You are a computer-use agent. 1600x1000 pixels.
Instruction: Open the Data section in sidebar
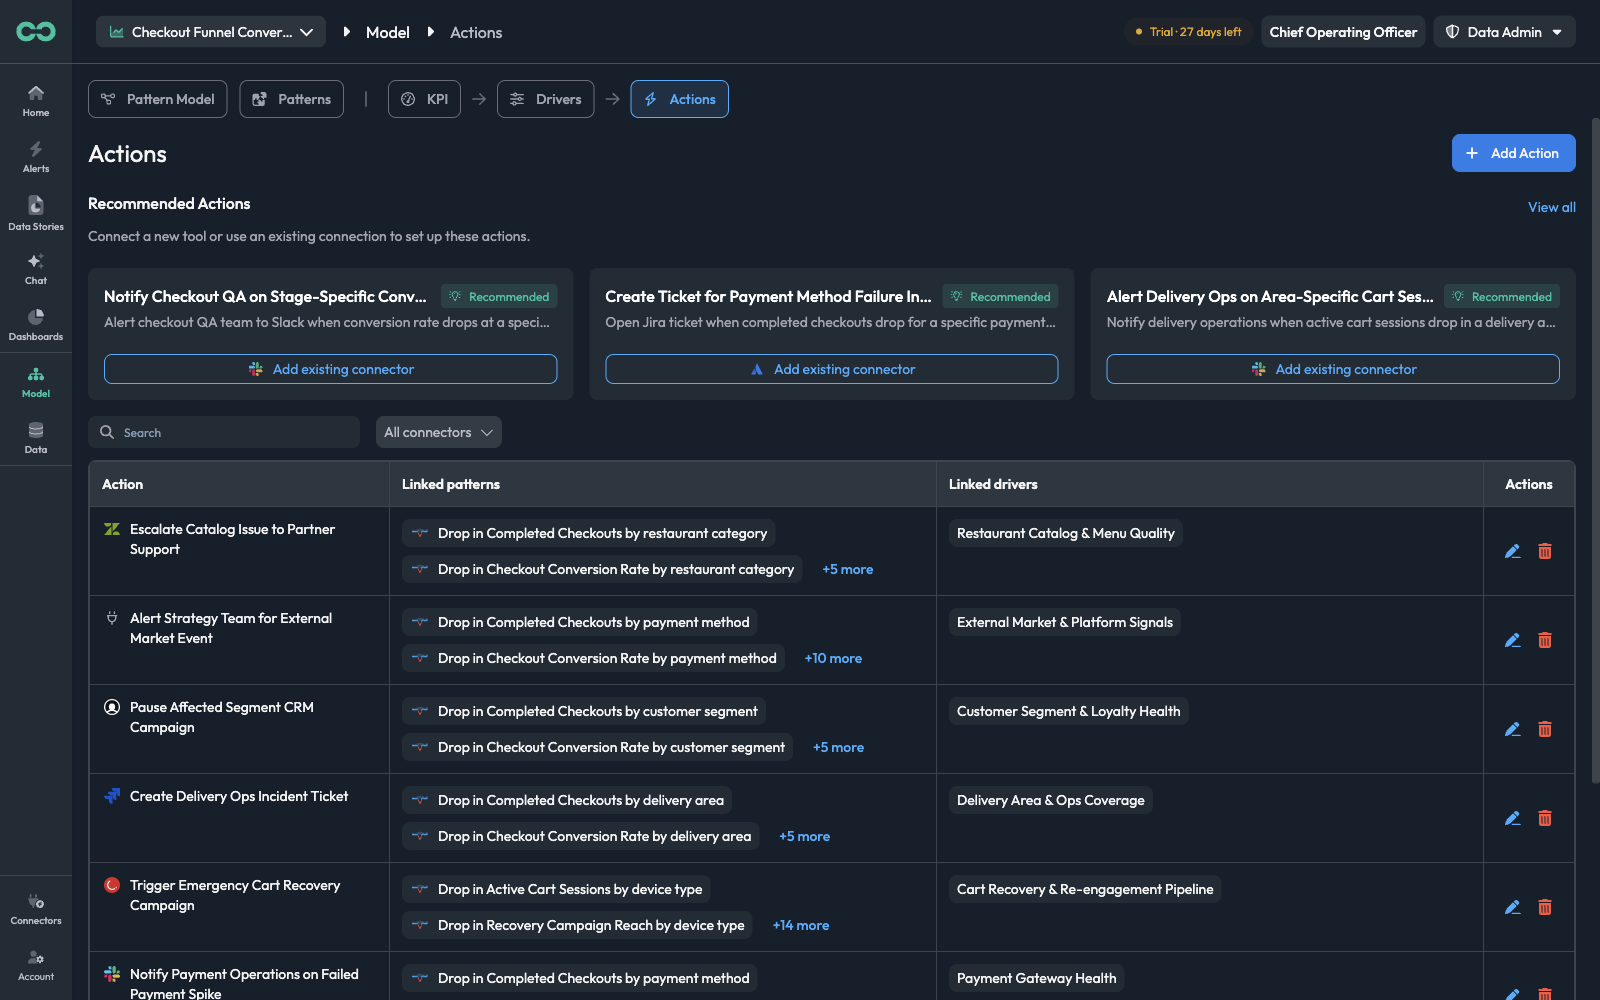36,438
